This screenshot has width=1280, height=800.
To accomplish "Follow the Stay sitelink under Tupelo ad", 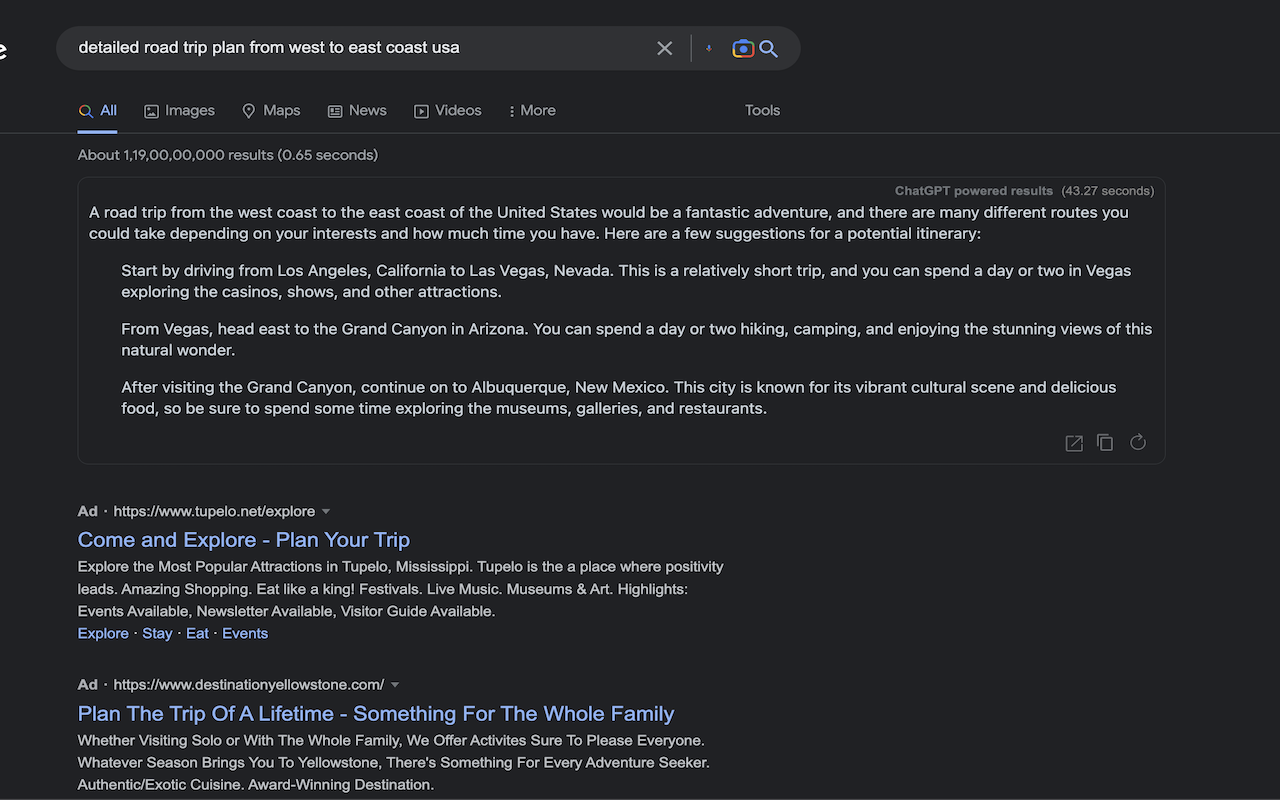I will click(157, 634).
